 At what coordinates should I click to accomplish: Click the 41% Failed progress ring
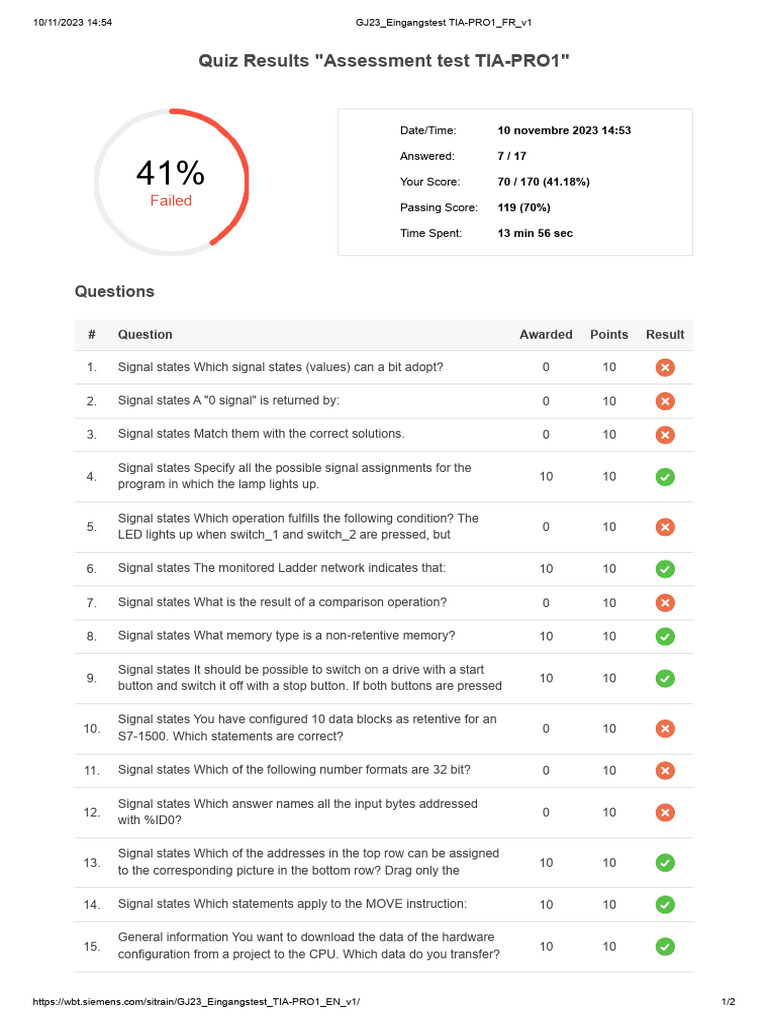171,183
